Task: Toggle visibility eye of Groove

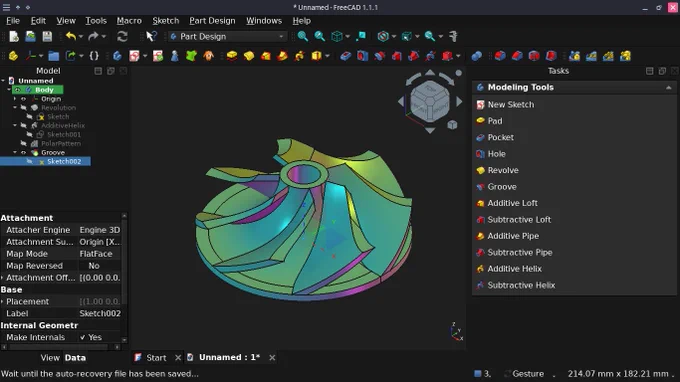Action: [x=24, y=153]
